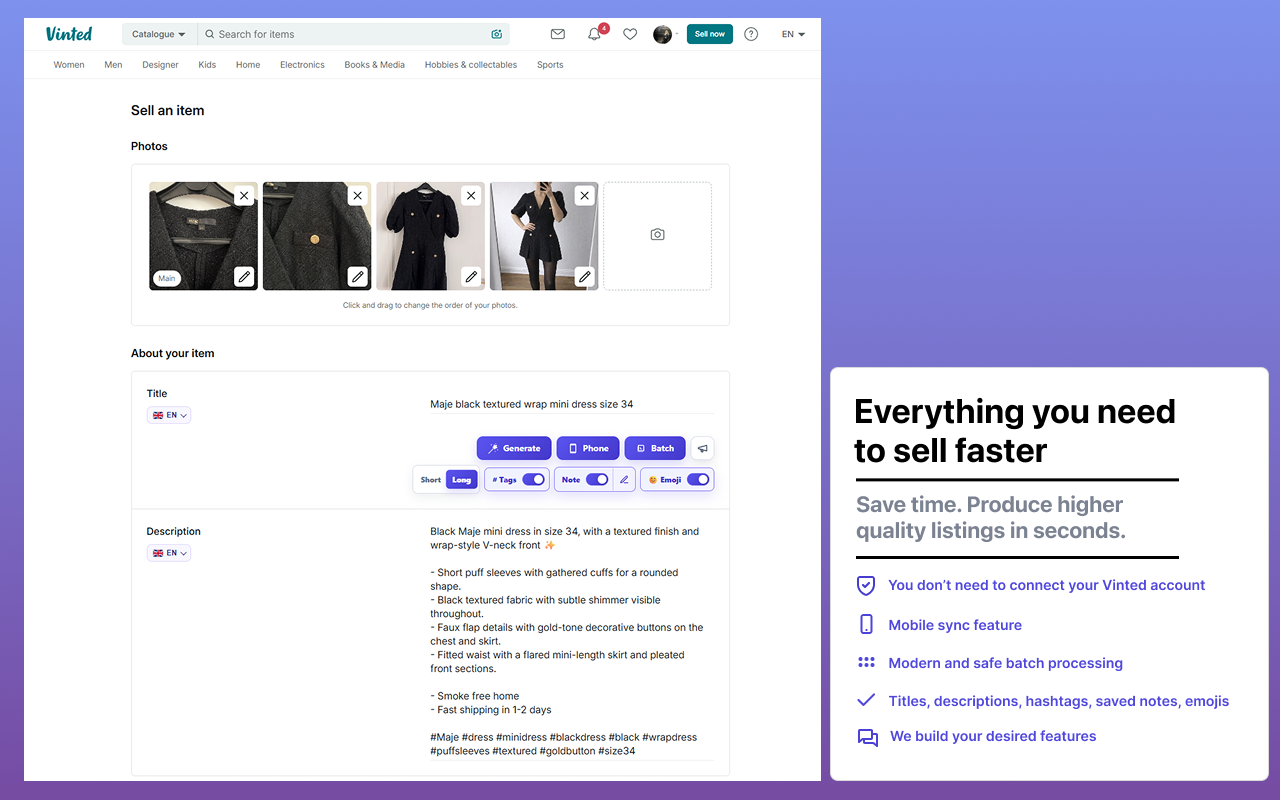
Task: Select Long description length
Action: point(461,480)
